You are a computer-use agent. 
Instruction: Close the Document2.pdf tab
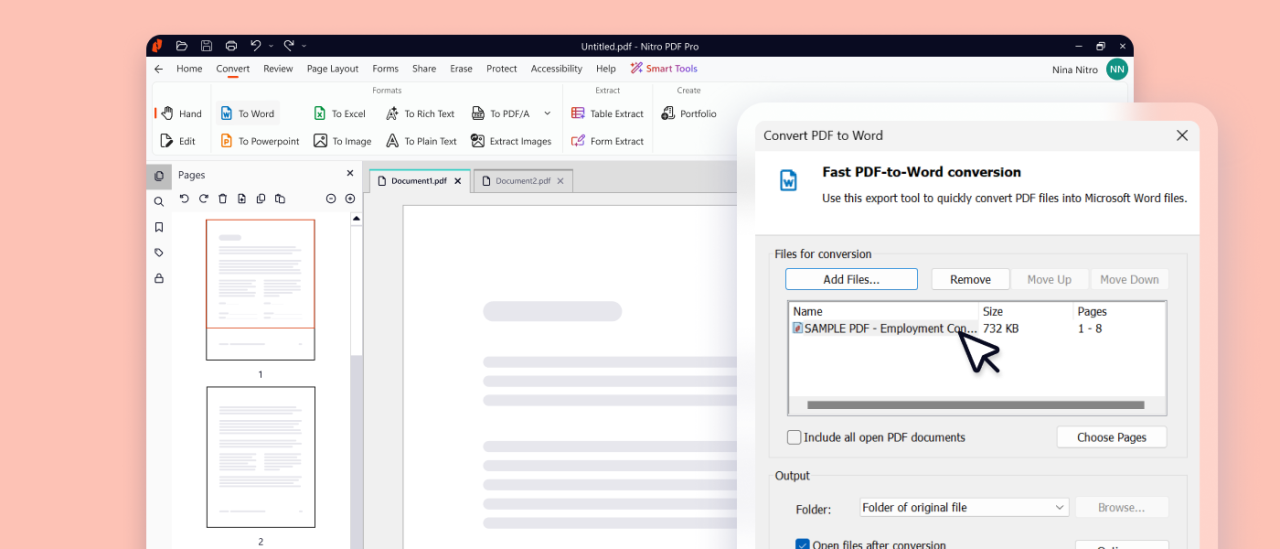[561, 181]
